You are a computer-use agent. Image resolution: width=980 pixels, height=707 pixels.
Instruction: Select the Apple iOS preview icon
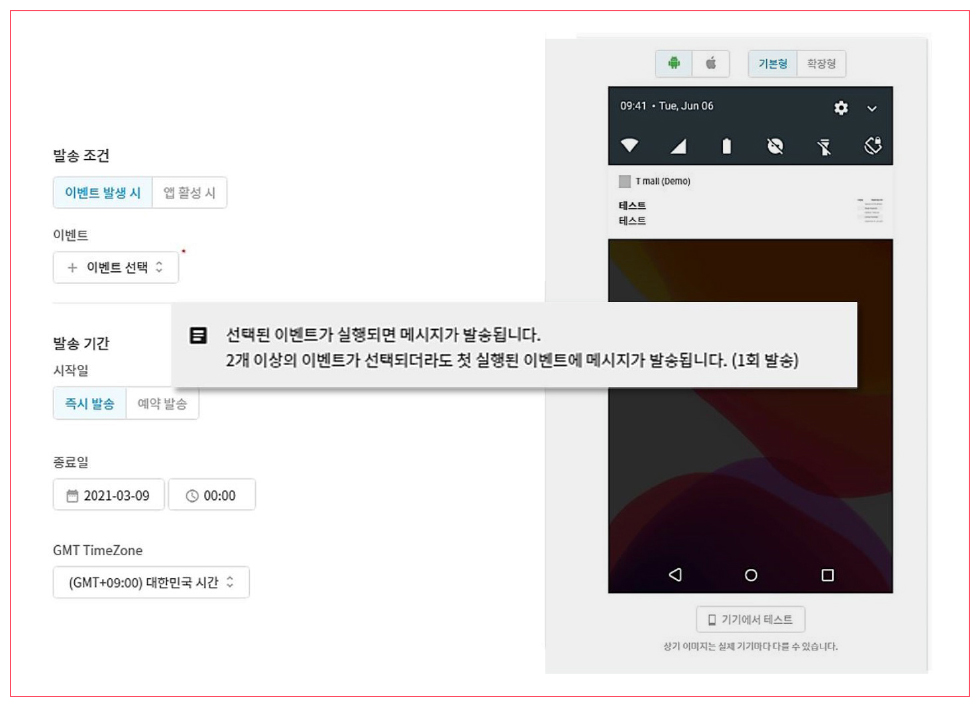pos(711,63)
